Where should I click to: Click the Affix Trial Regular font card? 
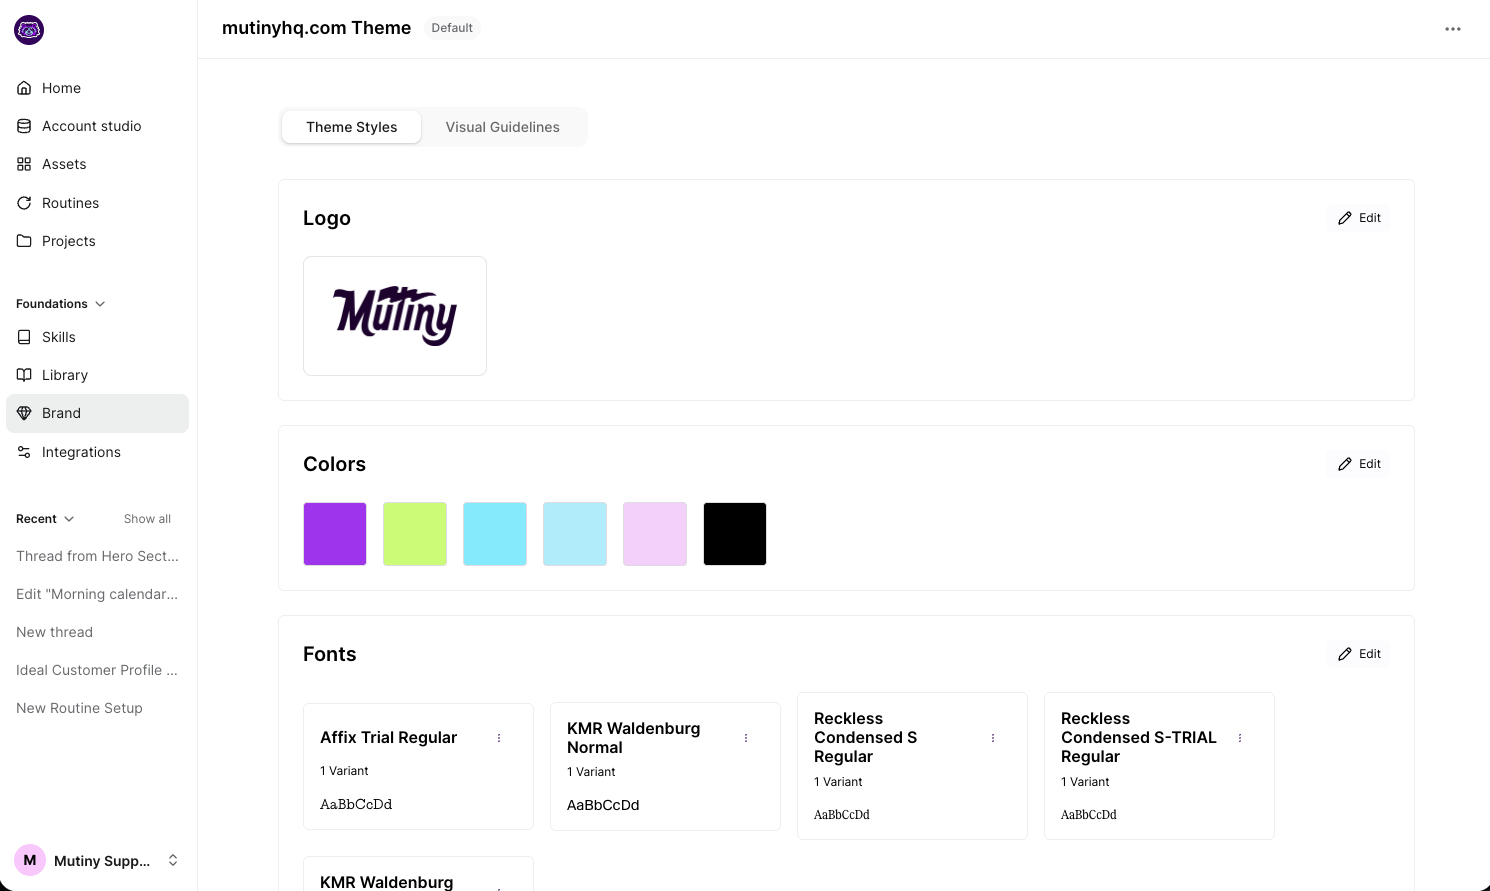(x=418, y=766)
